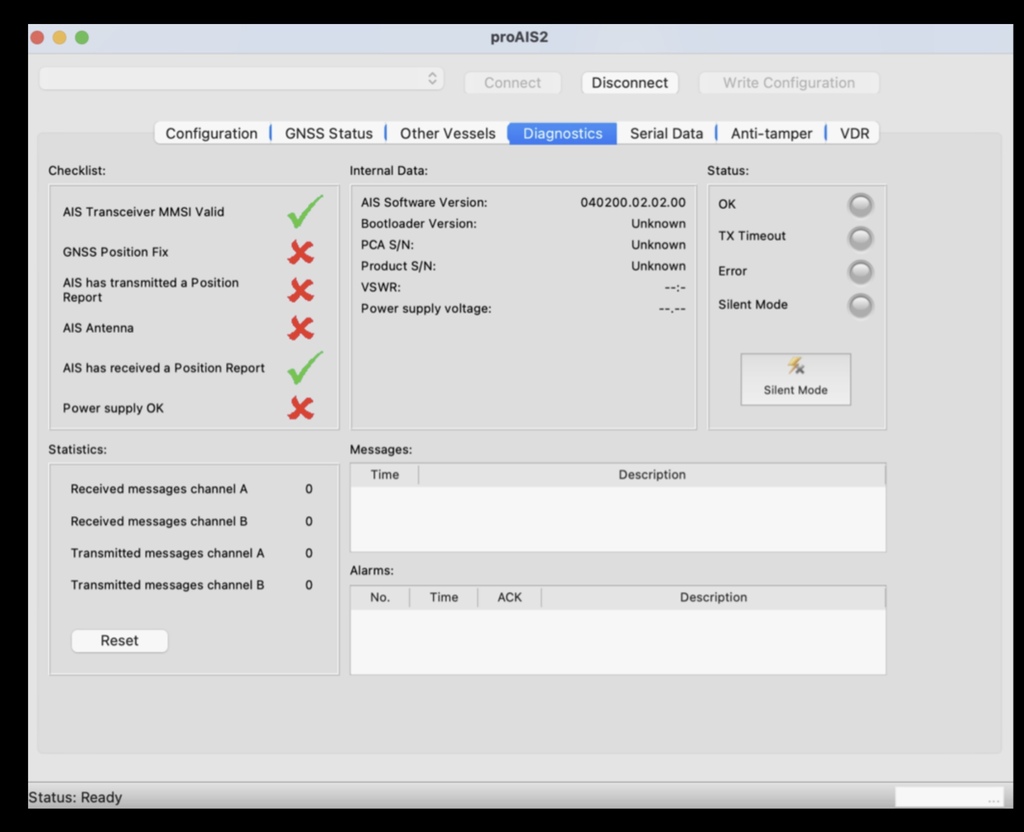Click the Bootloader Version Unknown value
The image size is (1024, 832).
click(658, 223)
